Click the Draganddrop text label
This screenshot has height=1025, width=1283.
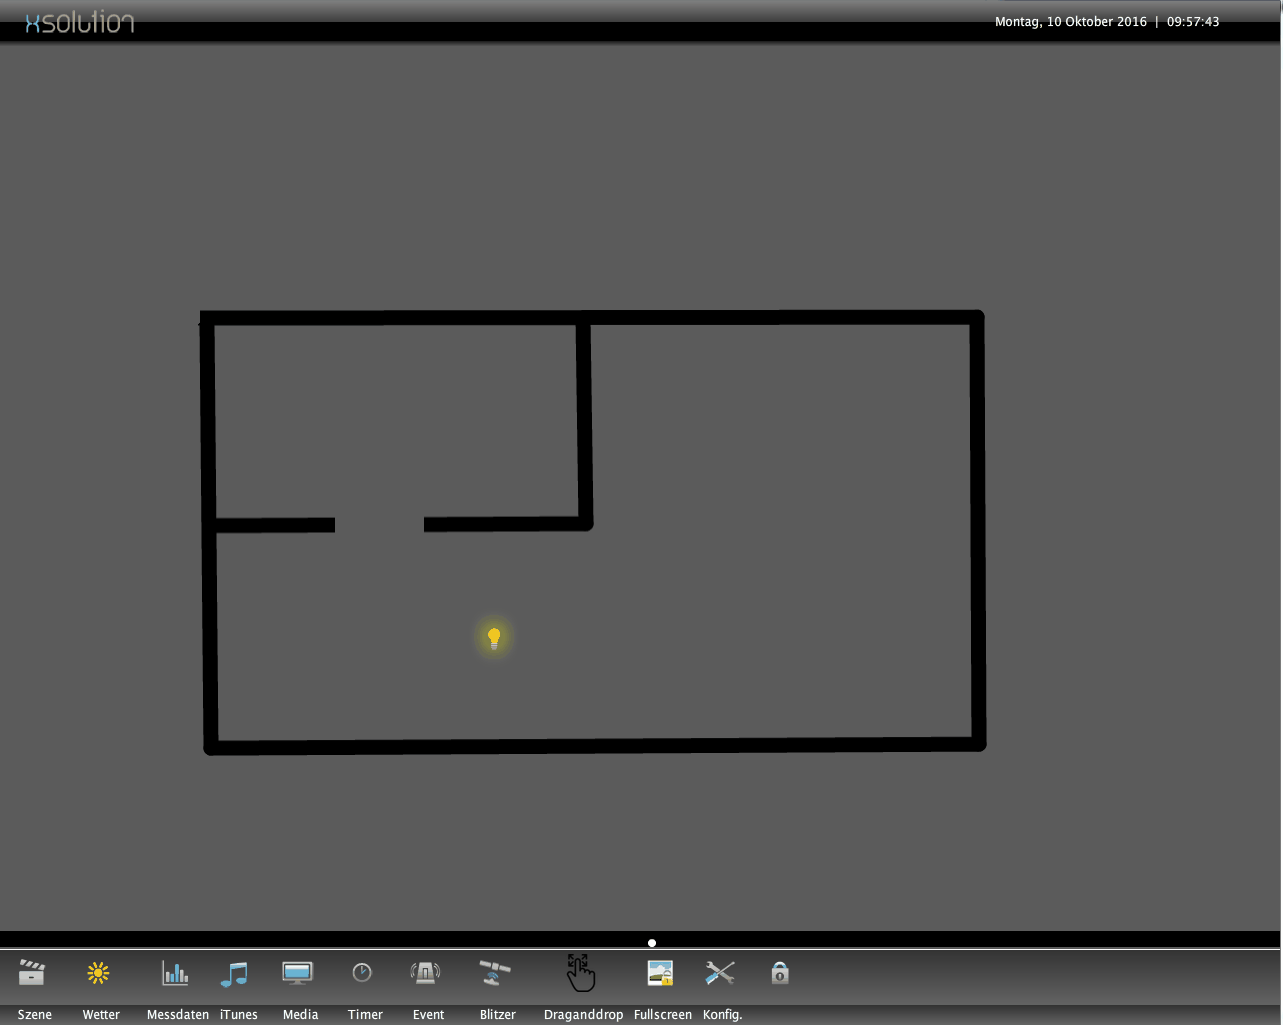(583, 1014)
